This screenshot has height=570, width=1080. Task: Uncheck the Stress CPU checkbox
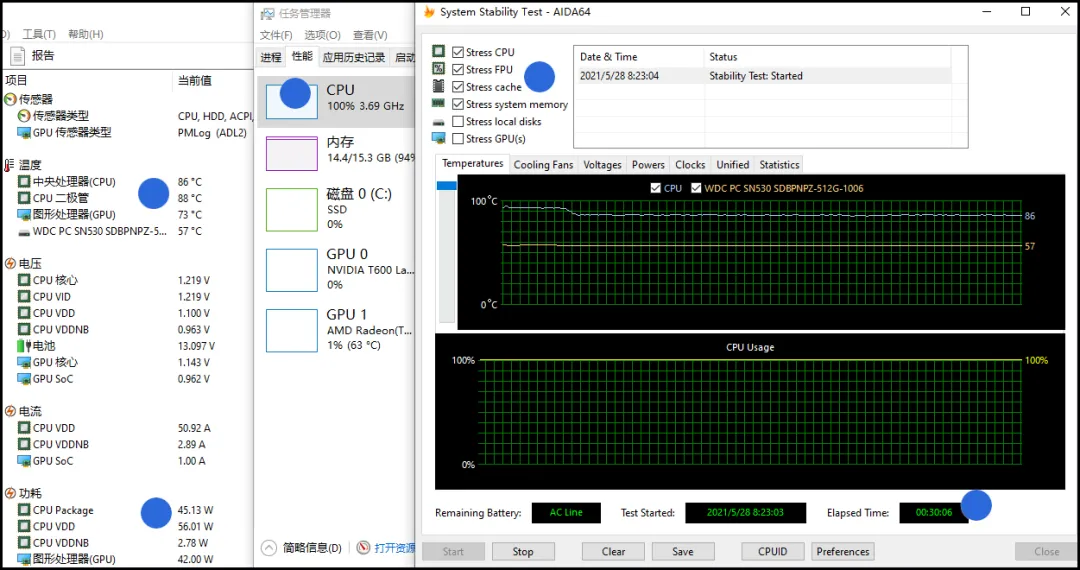click(458, 52)
